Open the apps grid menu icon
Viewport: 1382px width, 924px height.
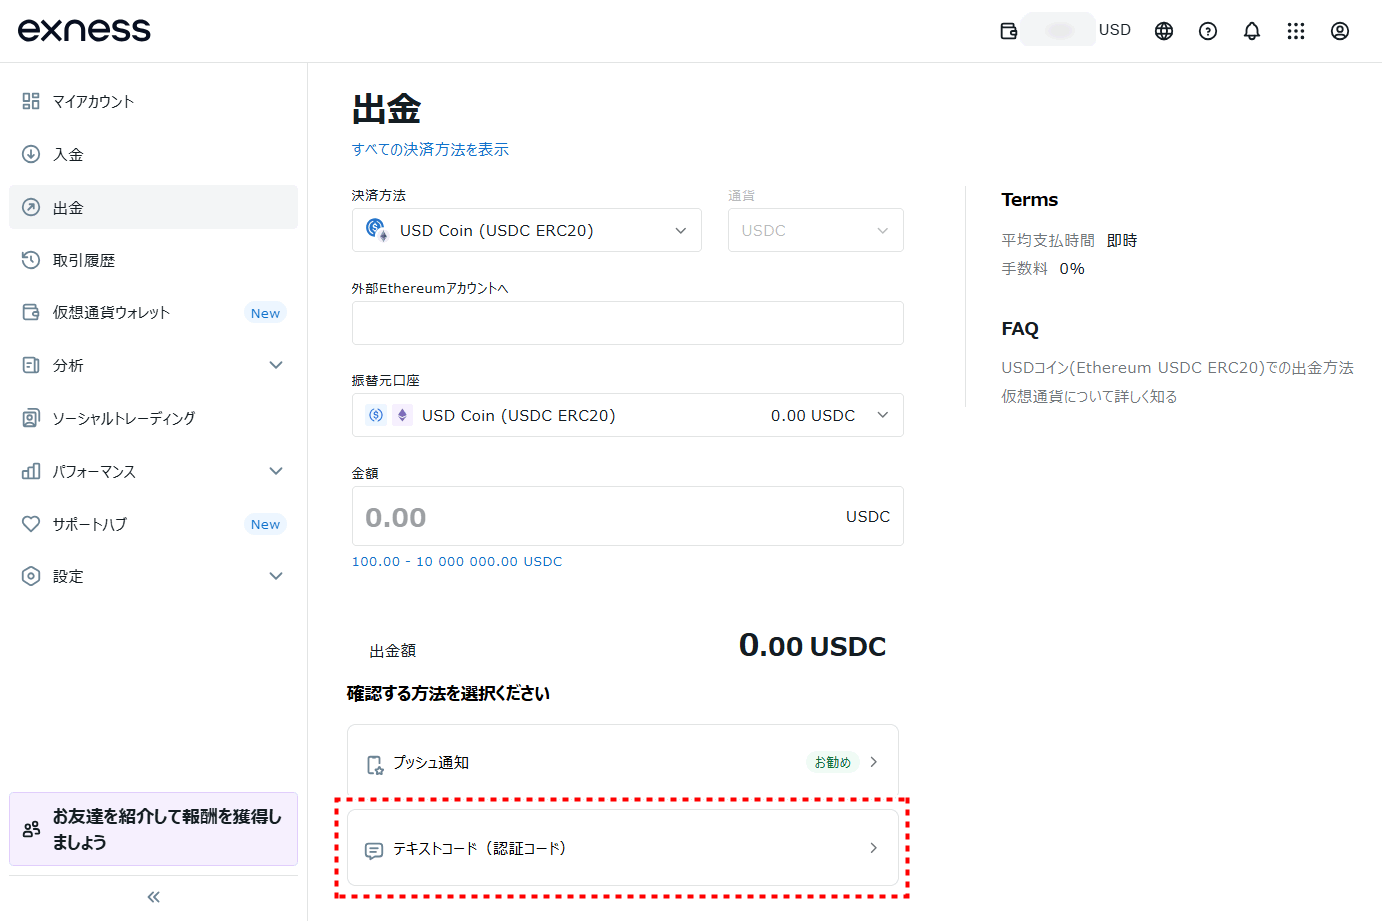tap(1296, 31)
